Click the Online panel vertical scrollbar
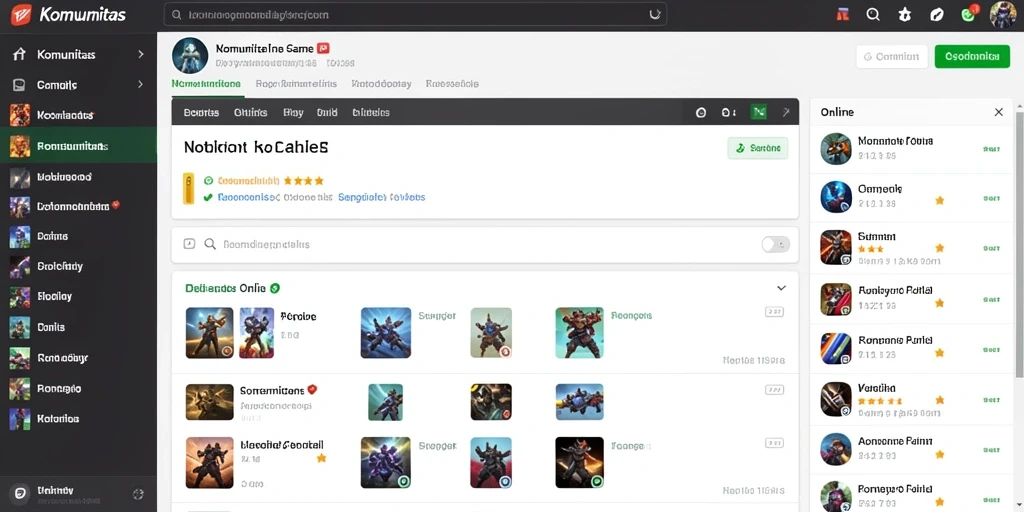1024x512 pixels. coord(1019,244)
